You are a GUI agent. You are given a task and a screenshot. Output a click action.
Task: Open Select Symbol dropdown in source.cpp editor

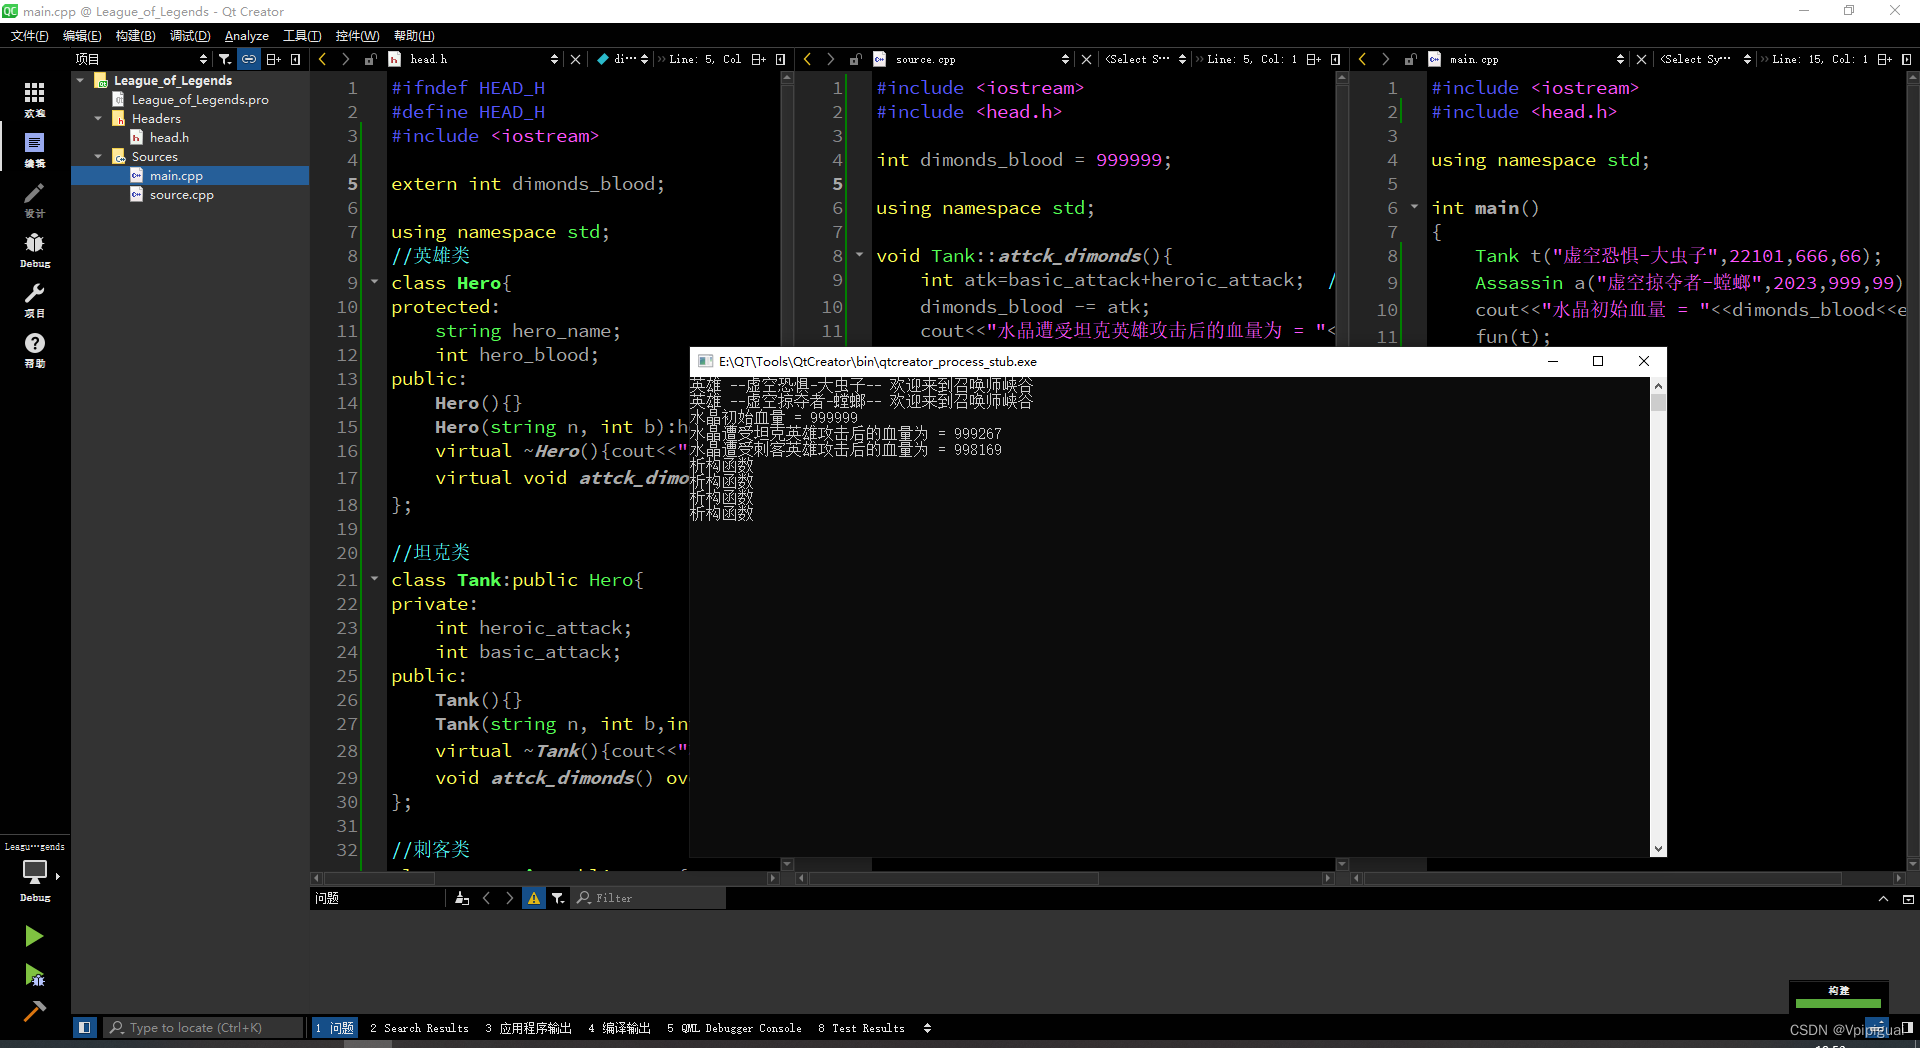[1145, 59]
